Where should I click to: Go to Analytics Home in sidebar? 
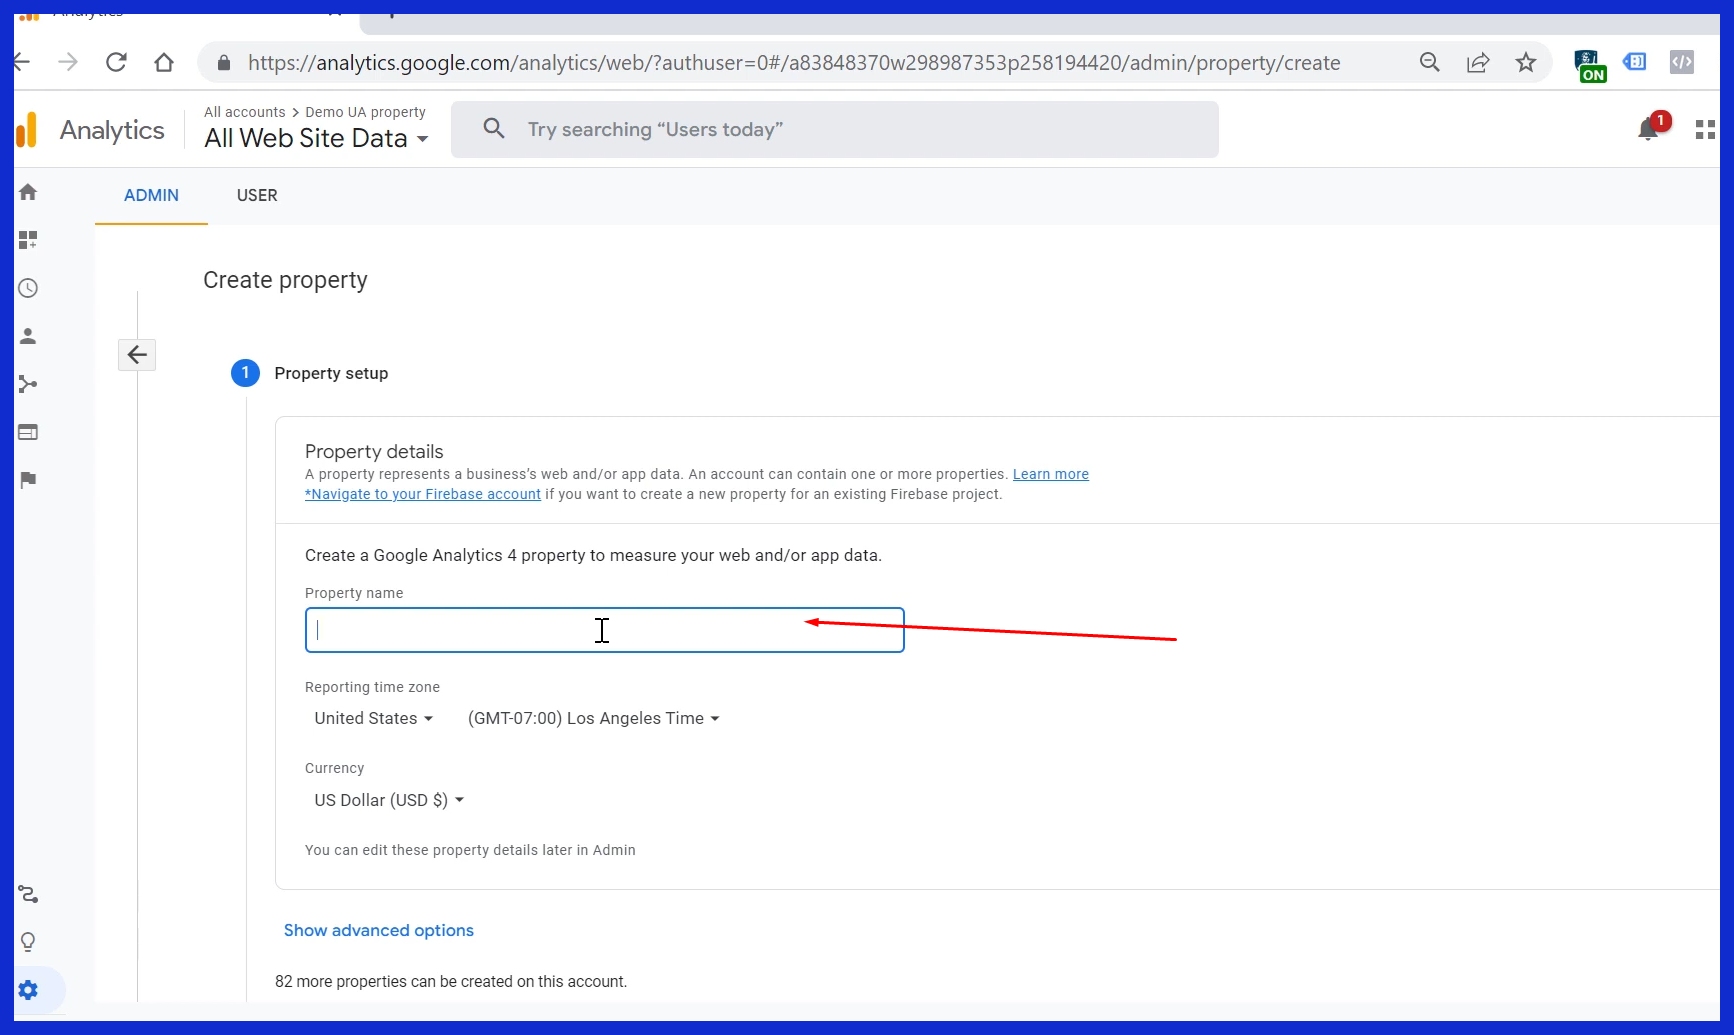[x=28, y=192]
